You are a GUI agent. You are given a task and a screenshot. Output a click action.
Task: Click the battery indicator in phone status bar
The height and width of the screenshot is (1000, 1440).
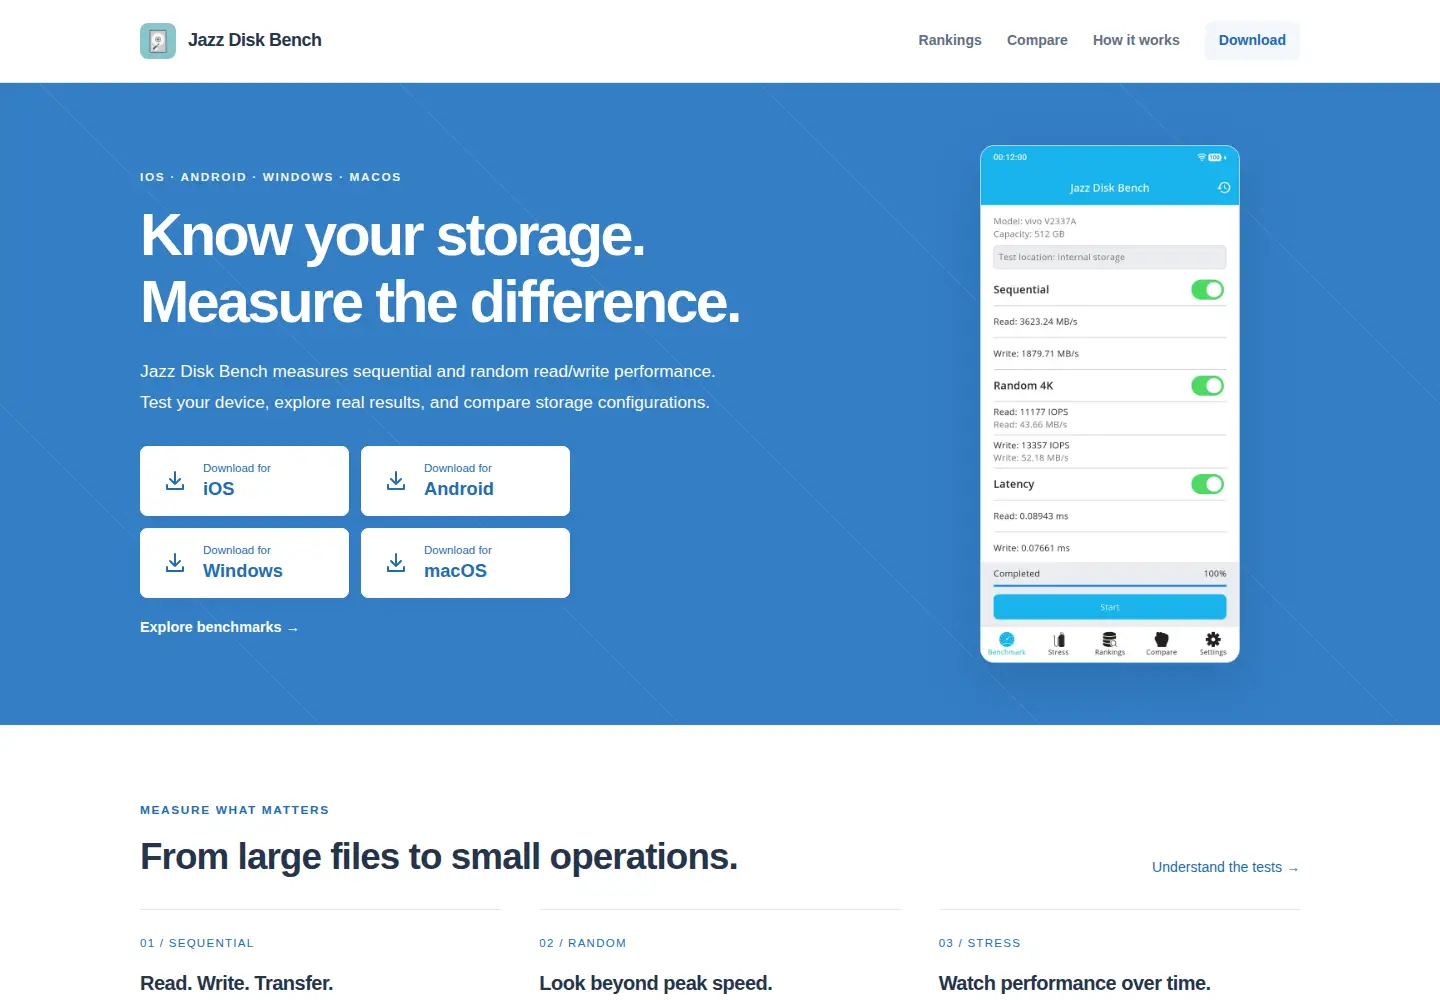(1216, 158)
